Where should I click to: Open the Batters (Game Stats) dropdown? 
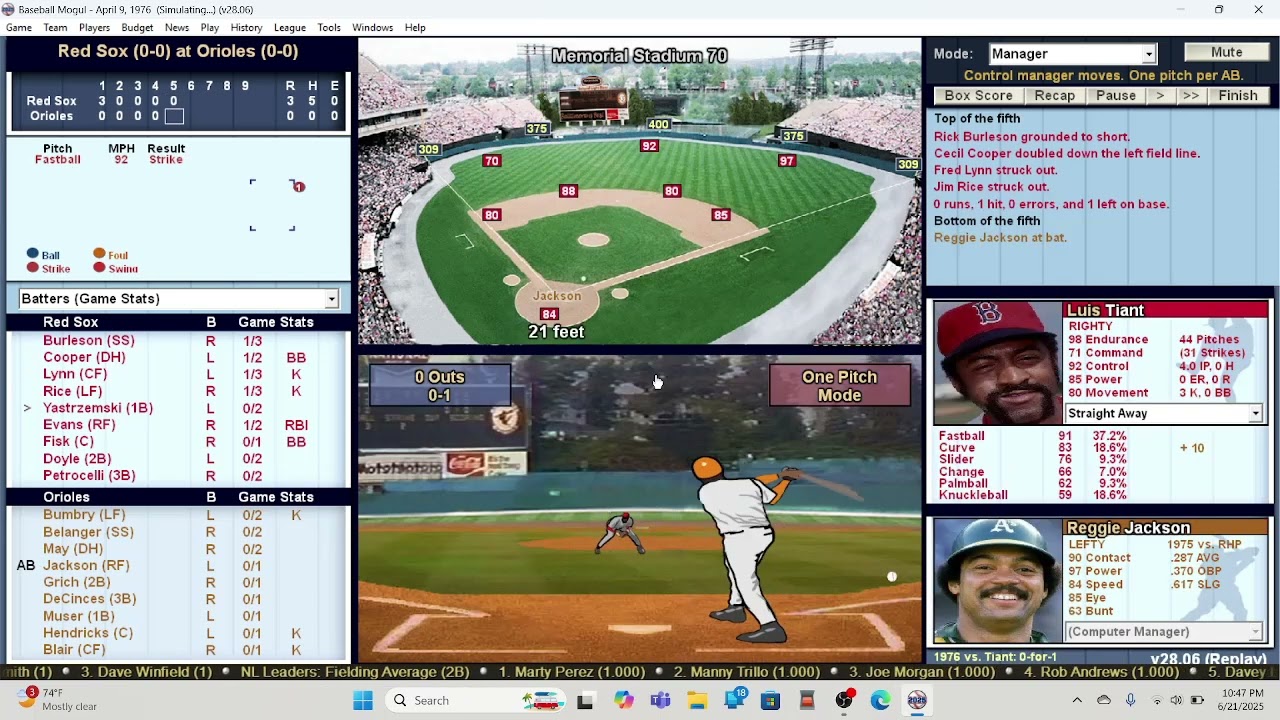(179, 299)
